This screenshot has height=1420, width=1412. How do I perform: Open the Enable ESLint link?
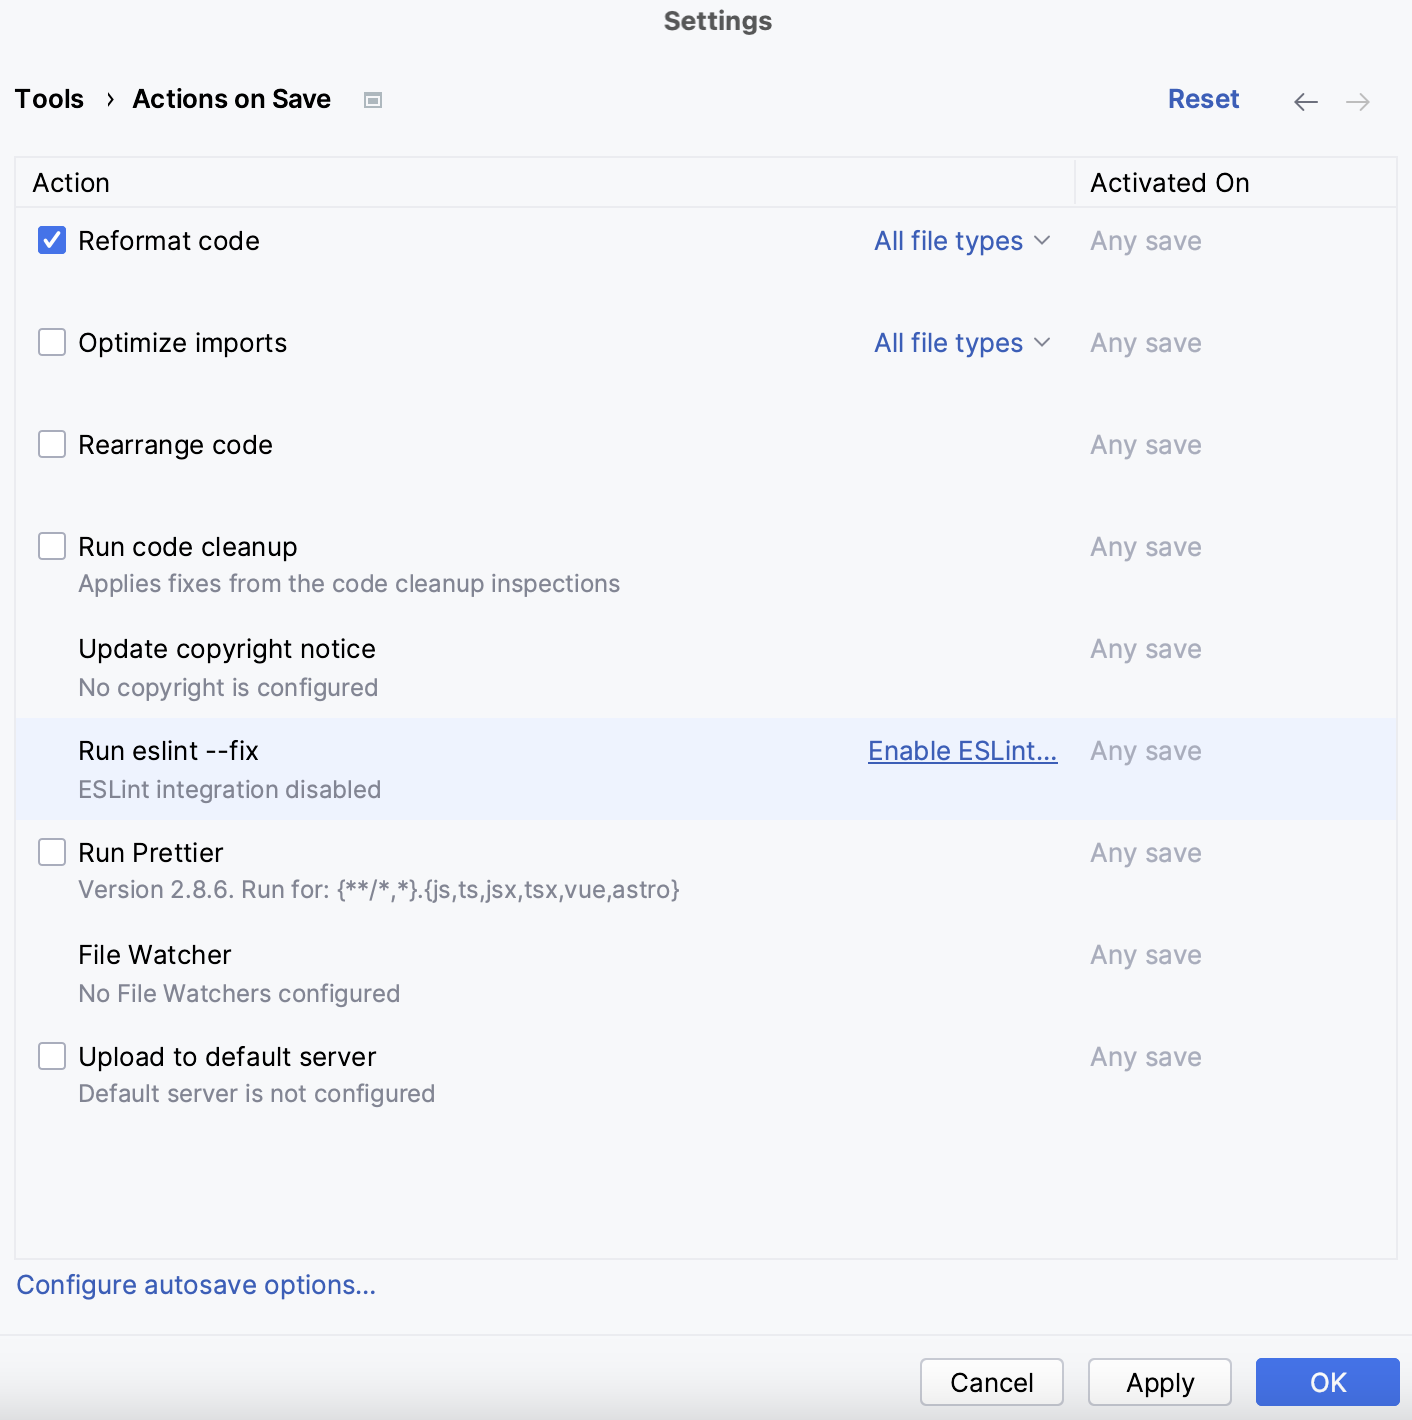tap(961, 751)
